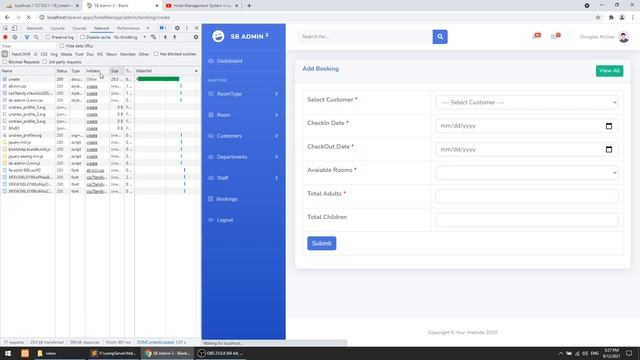Submit the booking form

point(322,243)
